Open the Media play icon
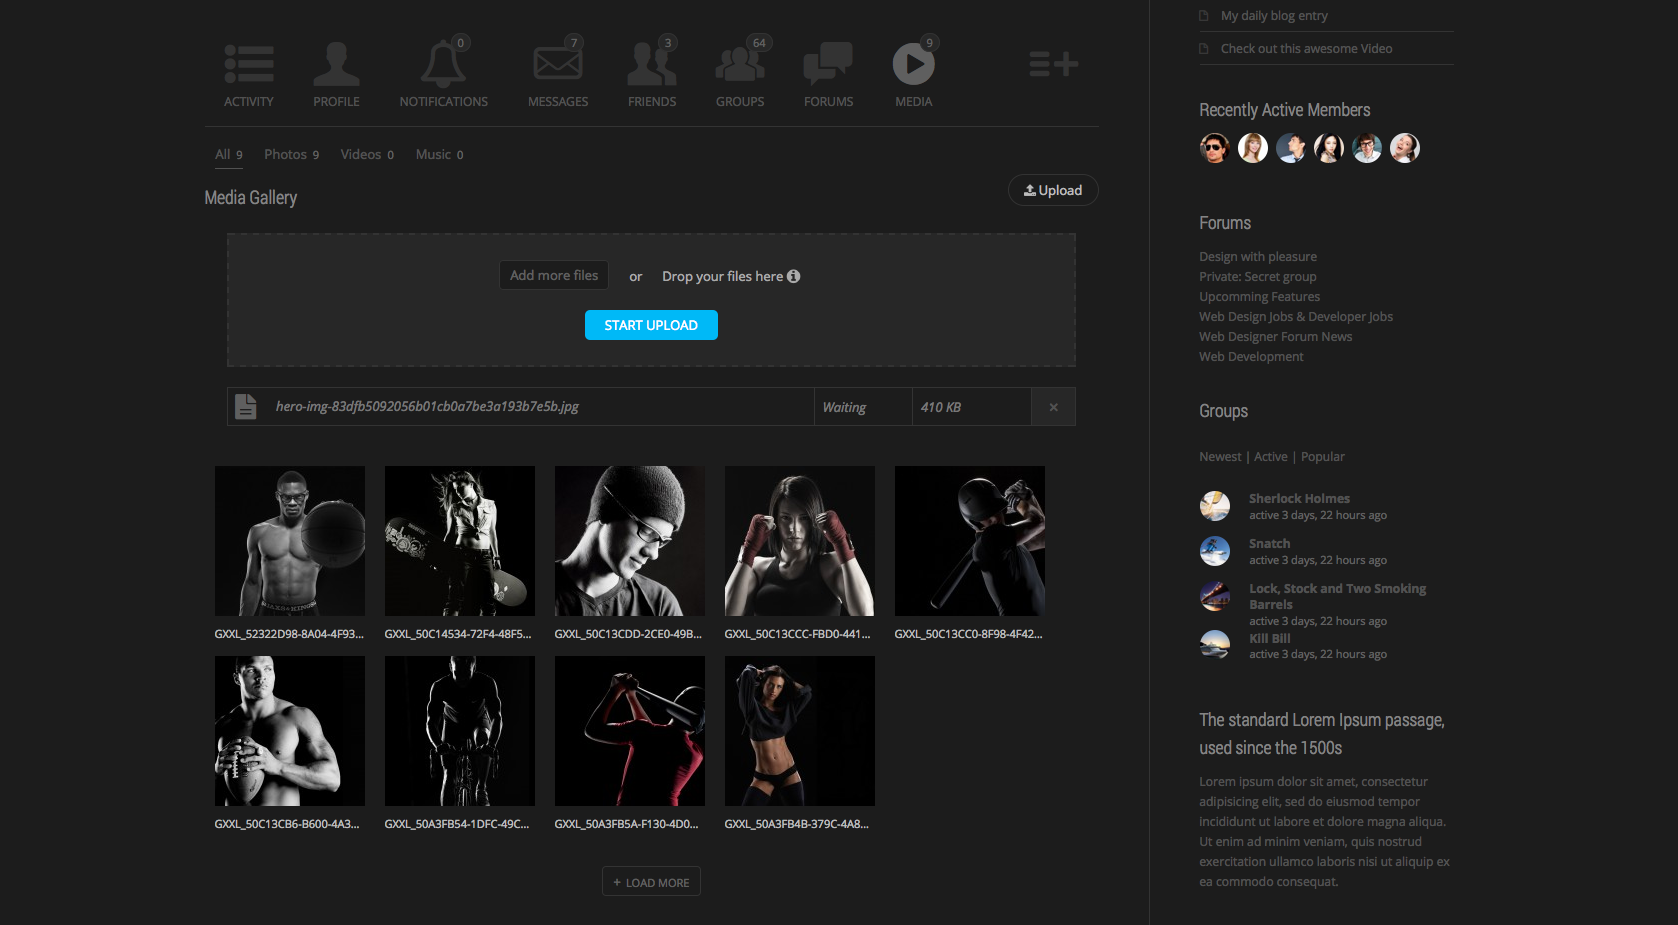Screen dimensions: 1678x925 tap(913, 65)
